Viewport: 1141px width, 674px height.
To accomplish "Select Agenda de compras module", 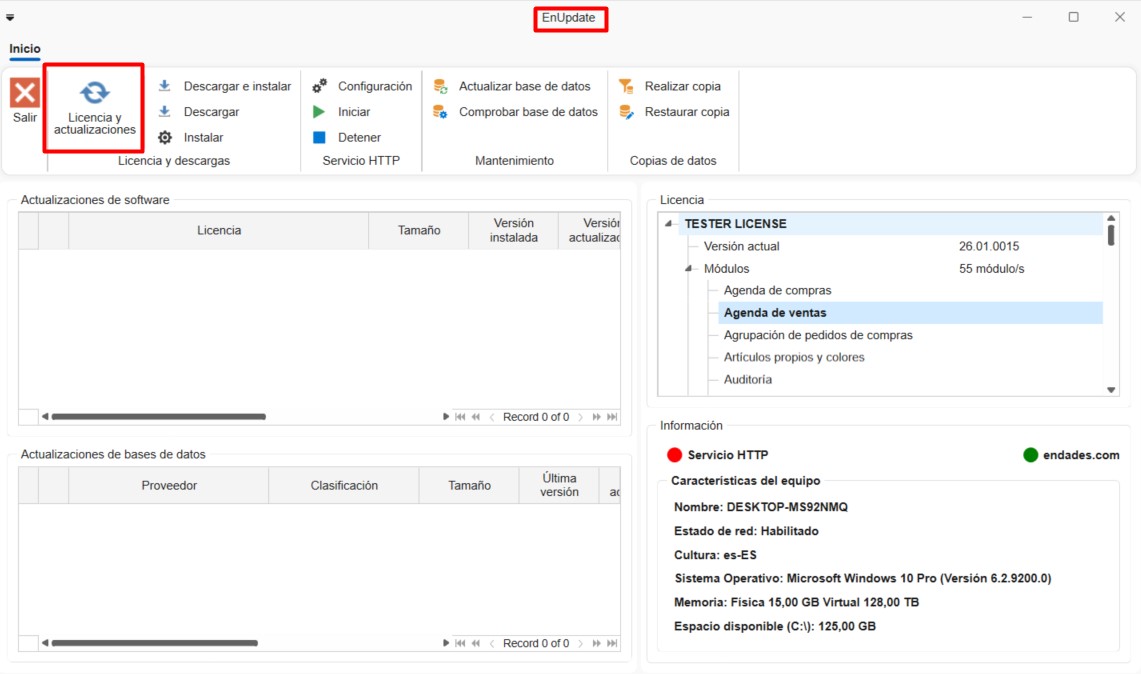I will [777, 291].
